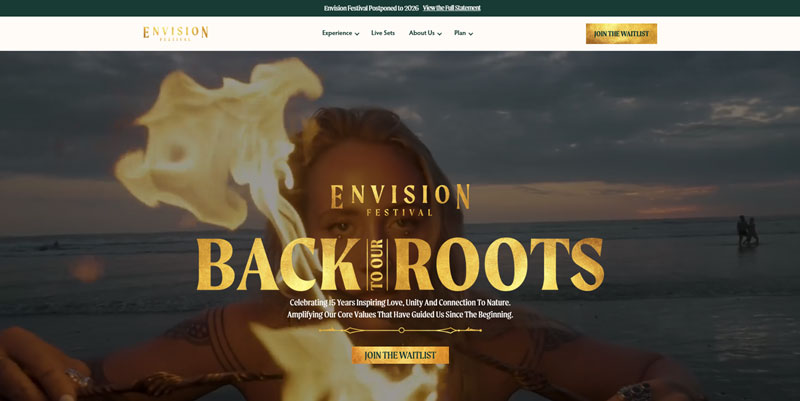Click the Envision Festival hero logo
800x401 pixels.
(399, 200)
